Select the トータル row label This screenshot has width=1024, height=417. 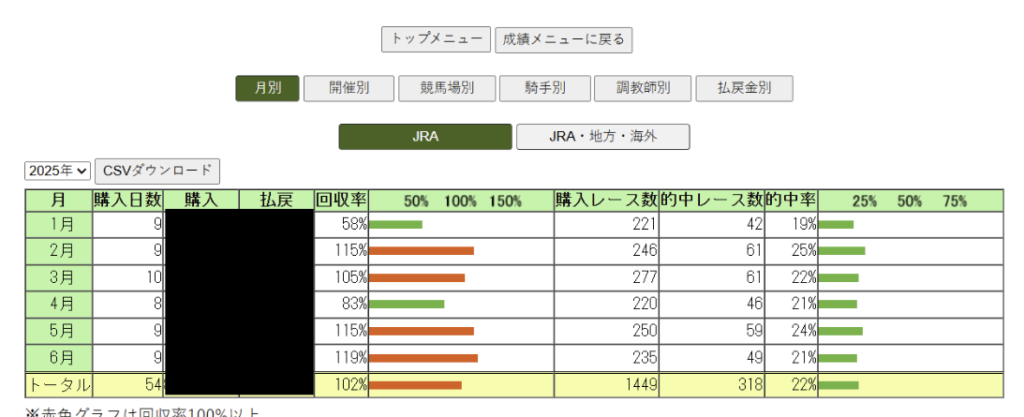click(x=59, y=385)
